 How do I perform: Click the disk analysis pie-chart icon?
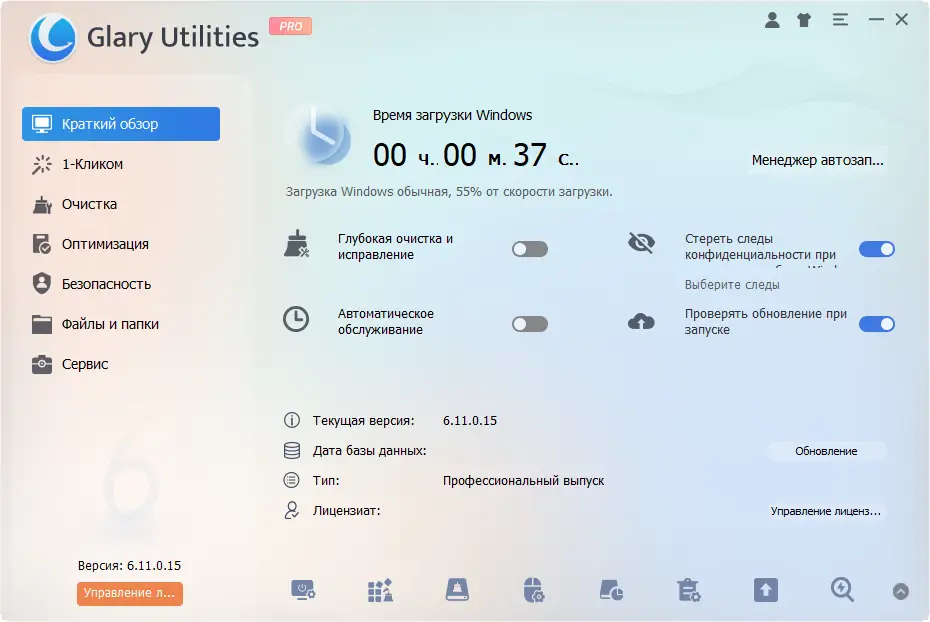tap(610, 590)
